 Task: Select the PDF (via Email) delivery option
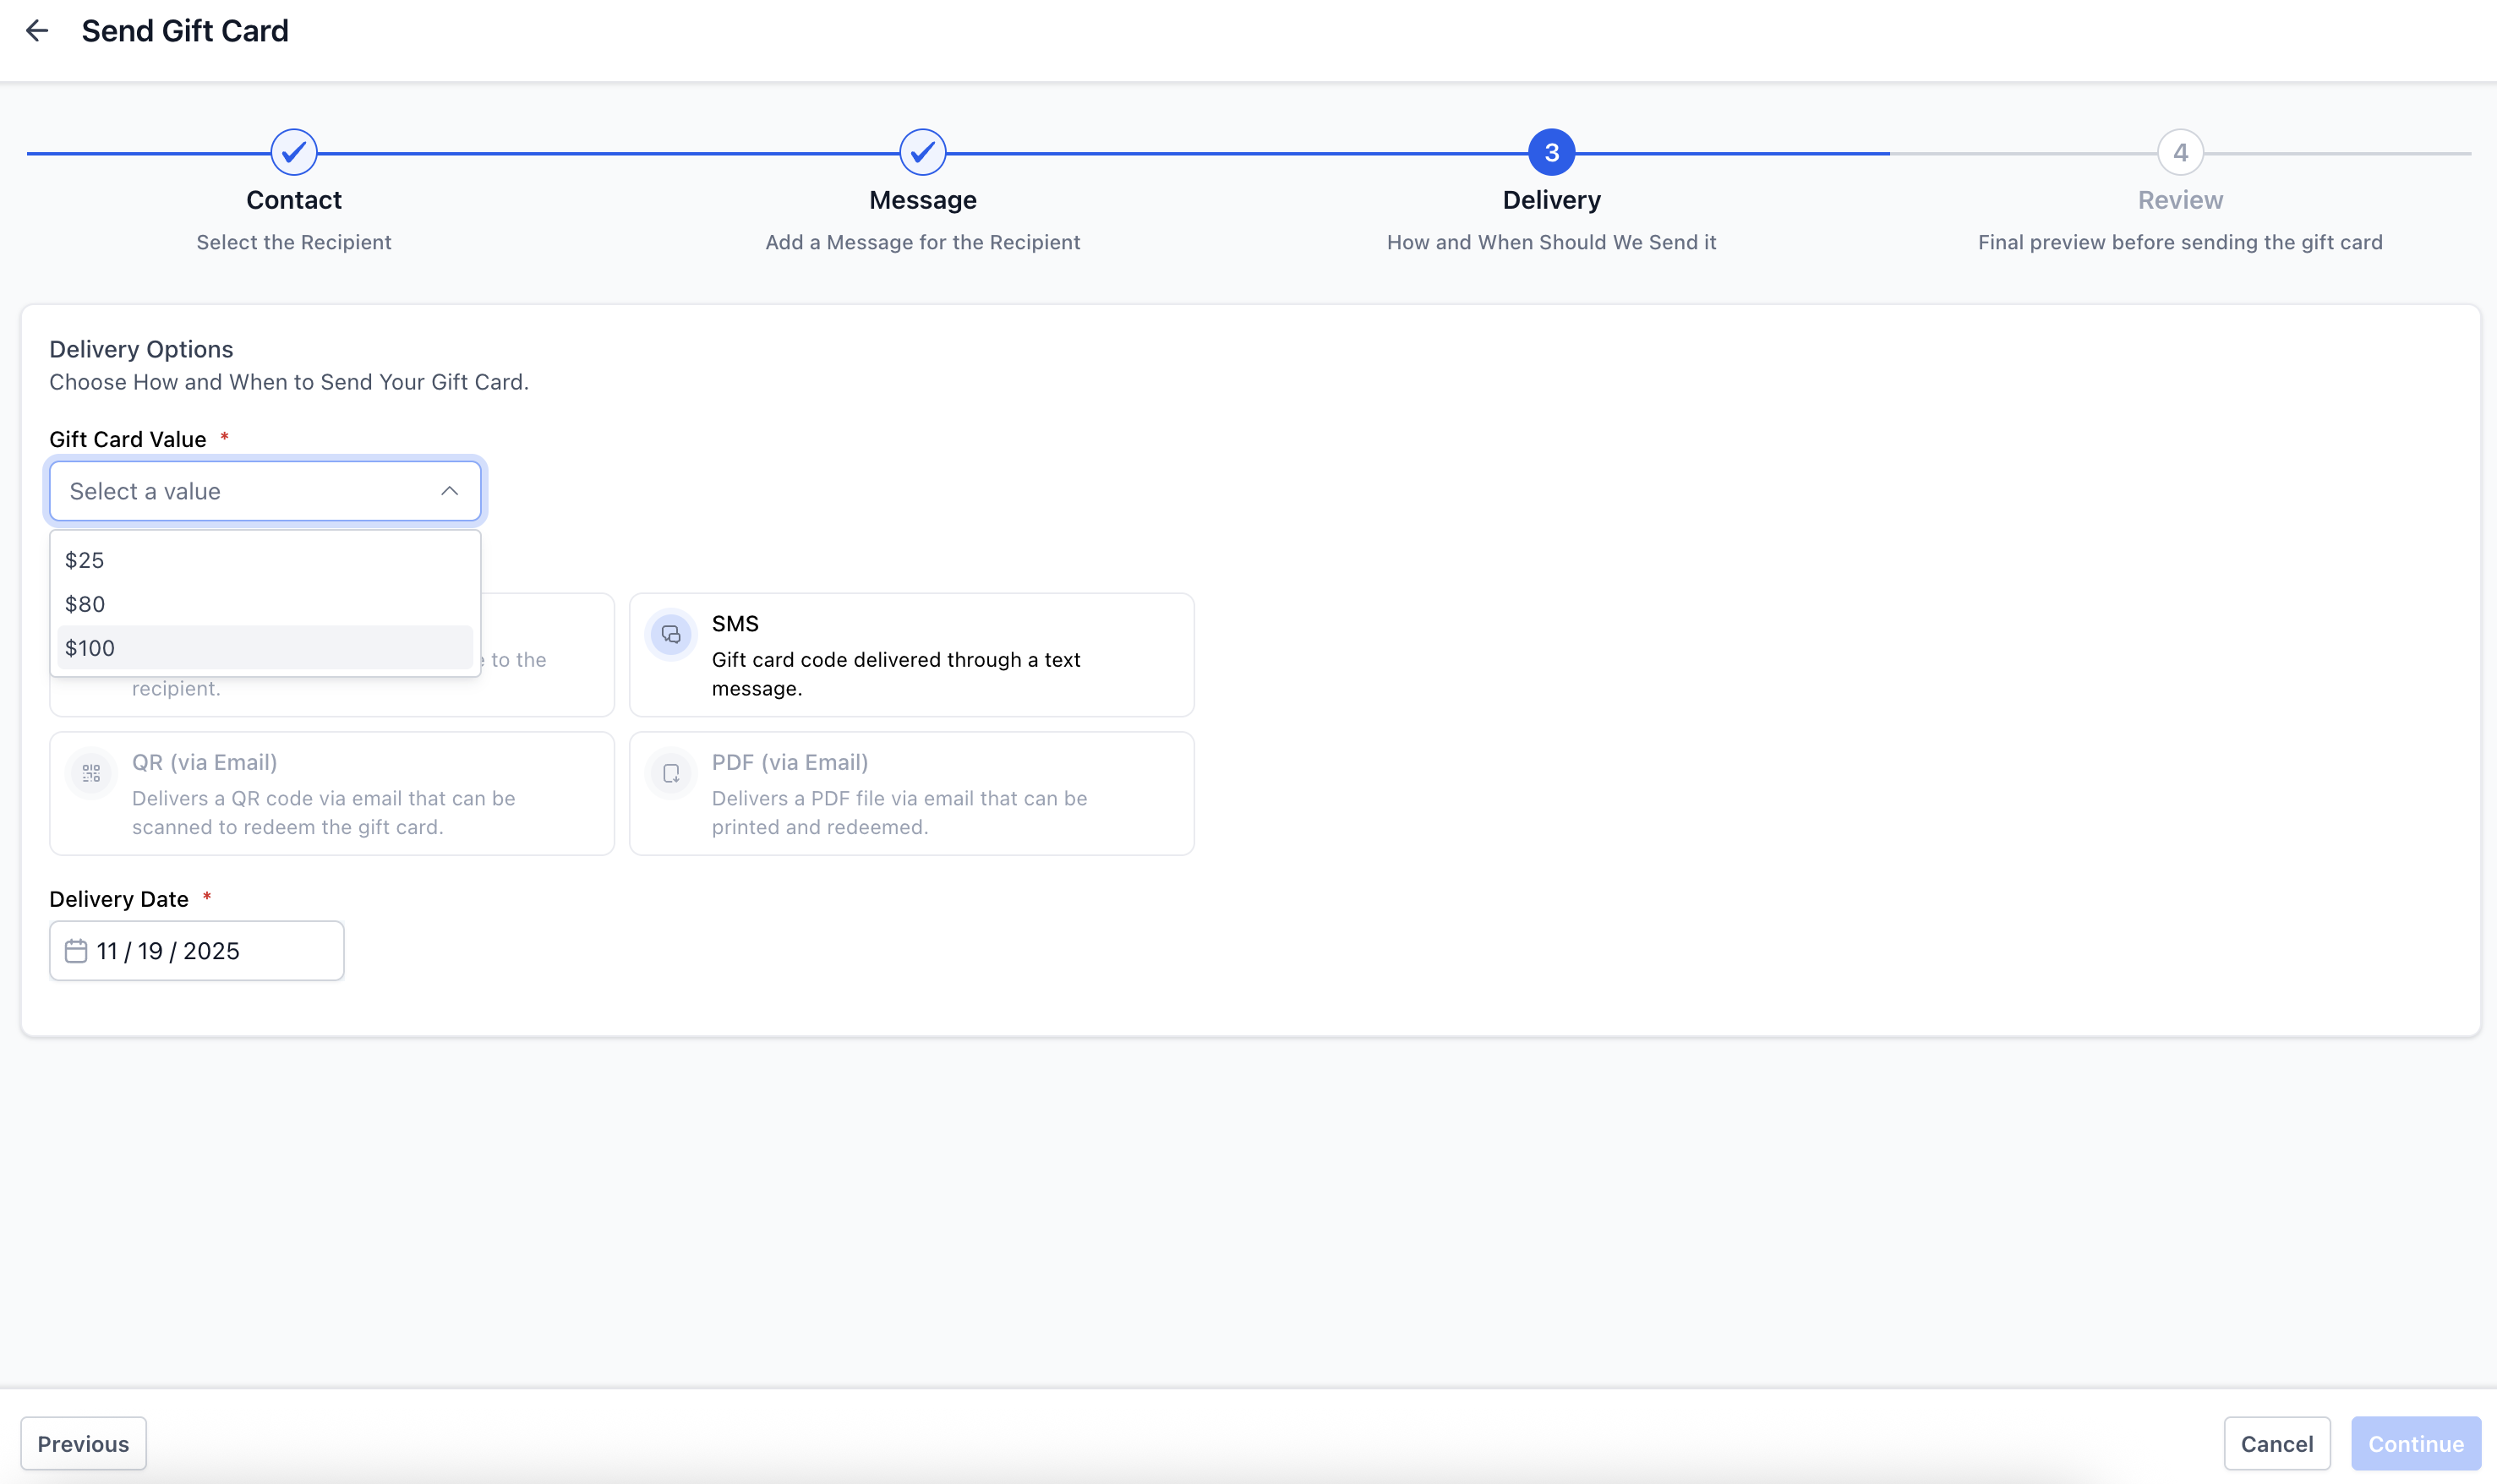(911, 794)
